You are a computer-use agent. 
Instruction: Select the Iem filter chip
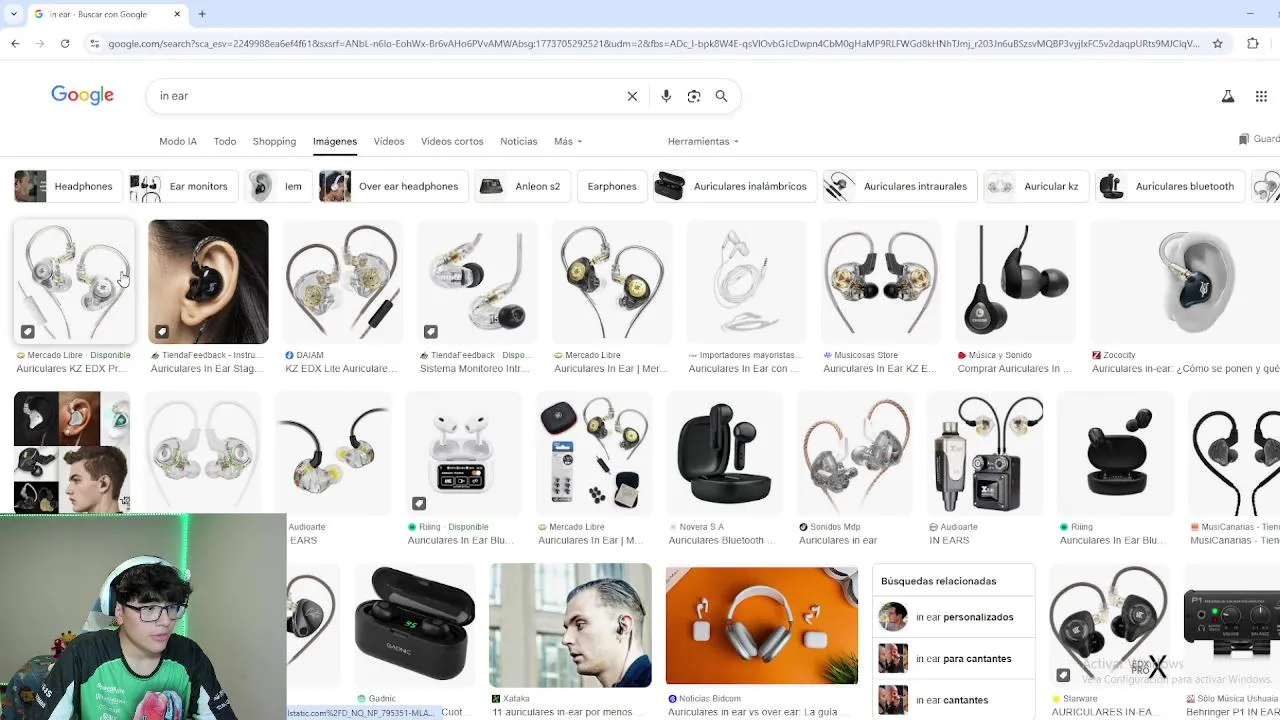[277, 186]
